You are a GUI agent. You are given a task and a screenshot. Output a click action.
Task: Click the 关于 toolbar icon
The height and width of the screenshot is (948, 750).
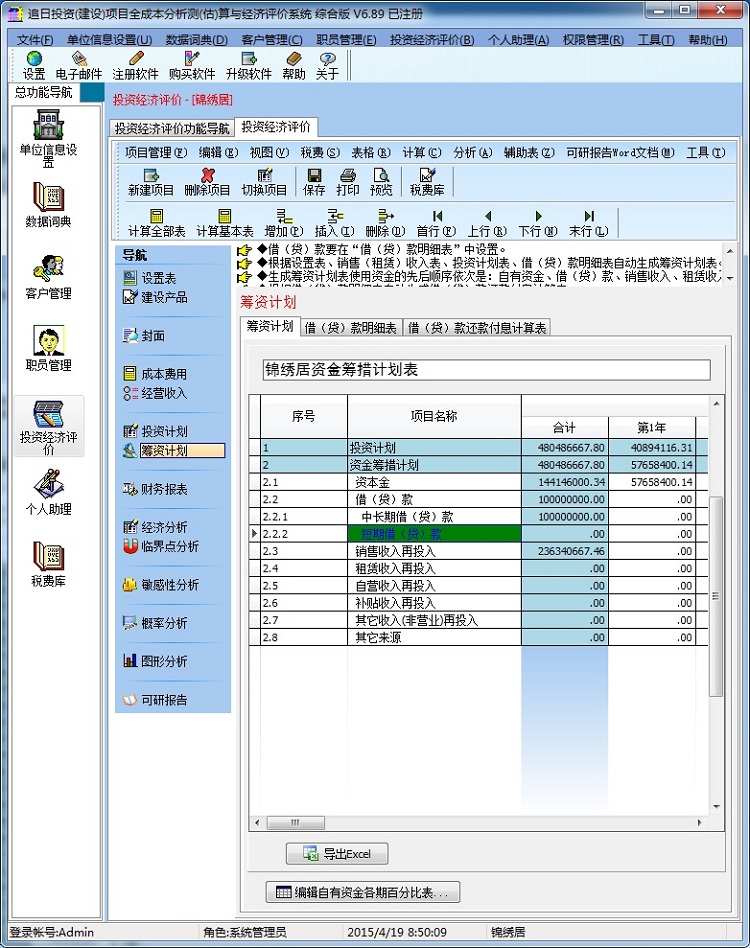tap(328, 66)
